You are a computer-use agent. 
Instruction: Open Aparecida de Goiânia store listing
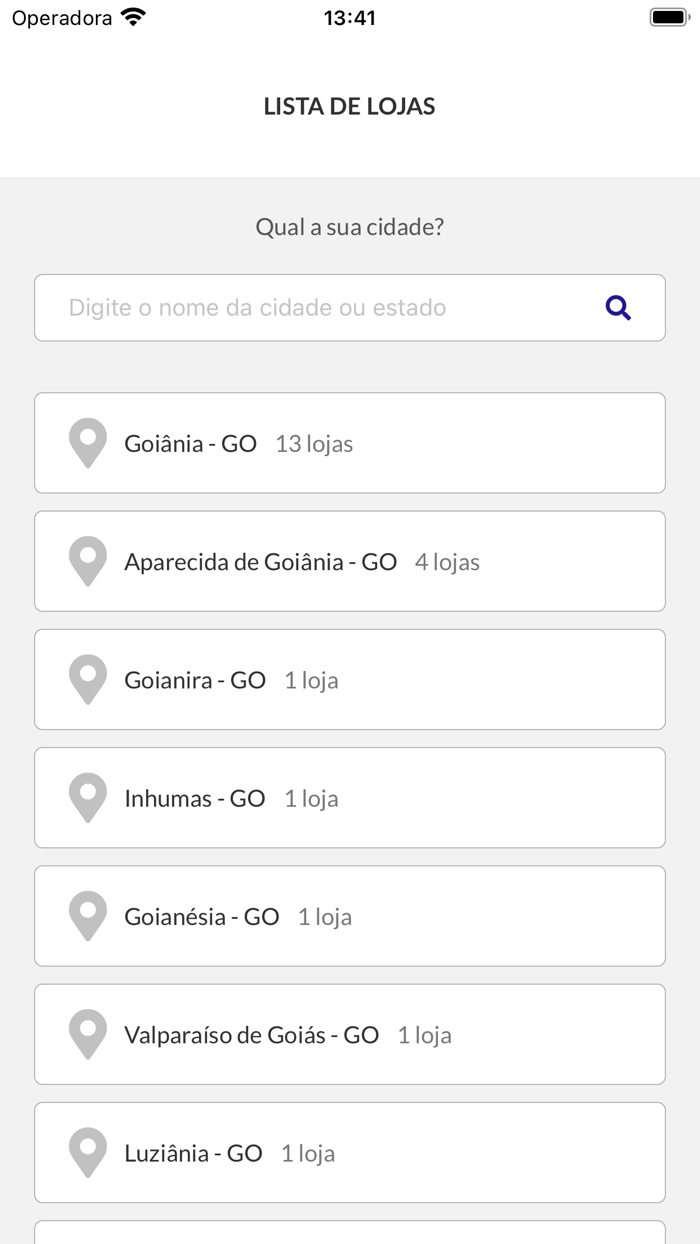(350, 561)
